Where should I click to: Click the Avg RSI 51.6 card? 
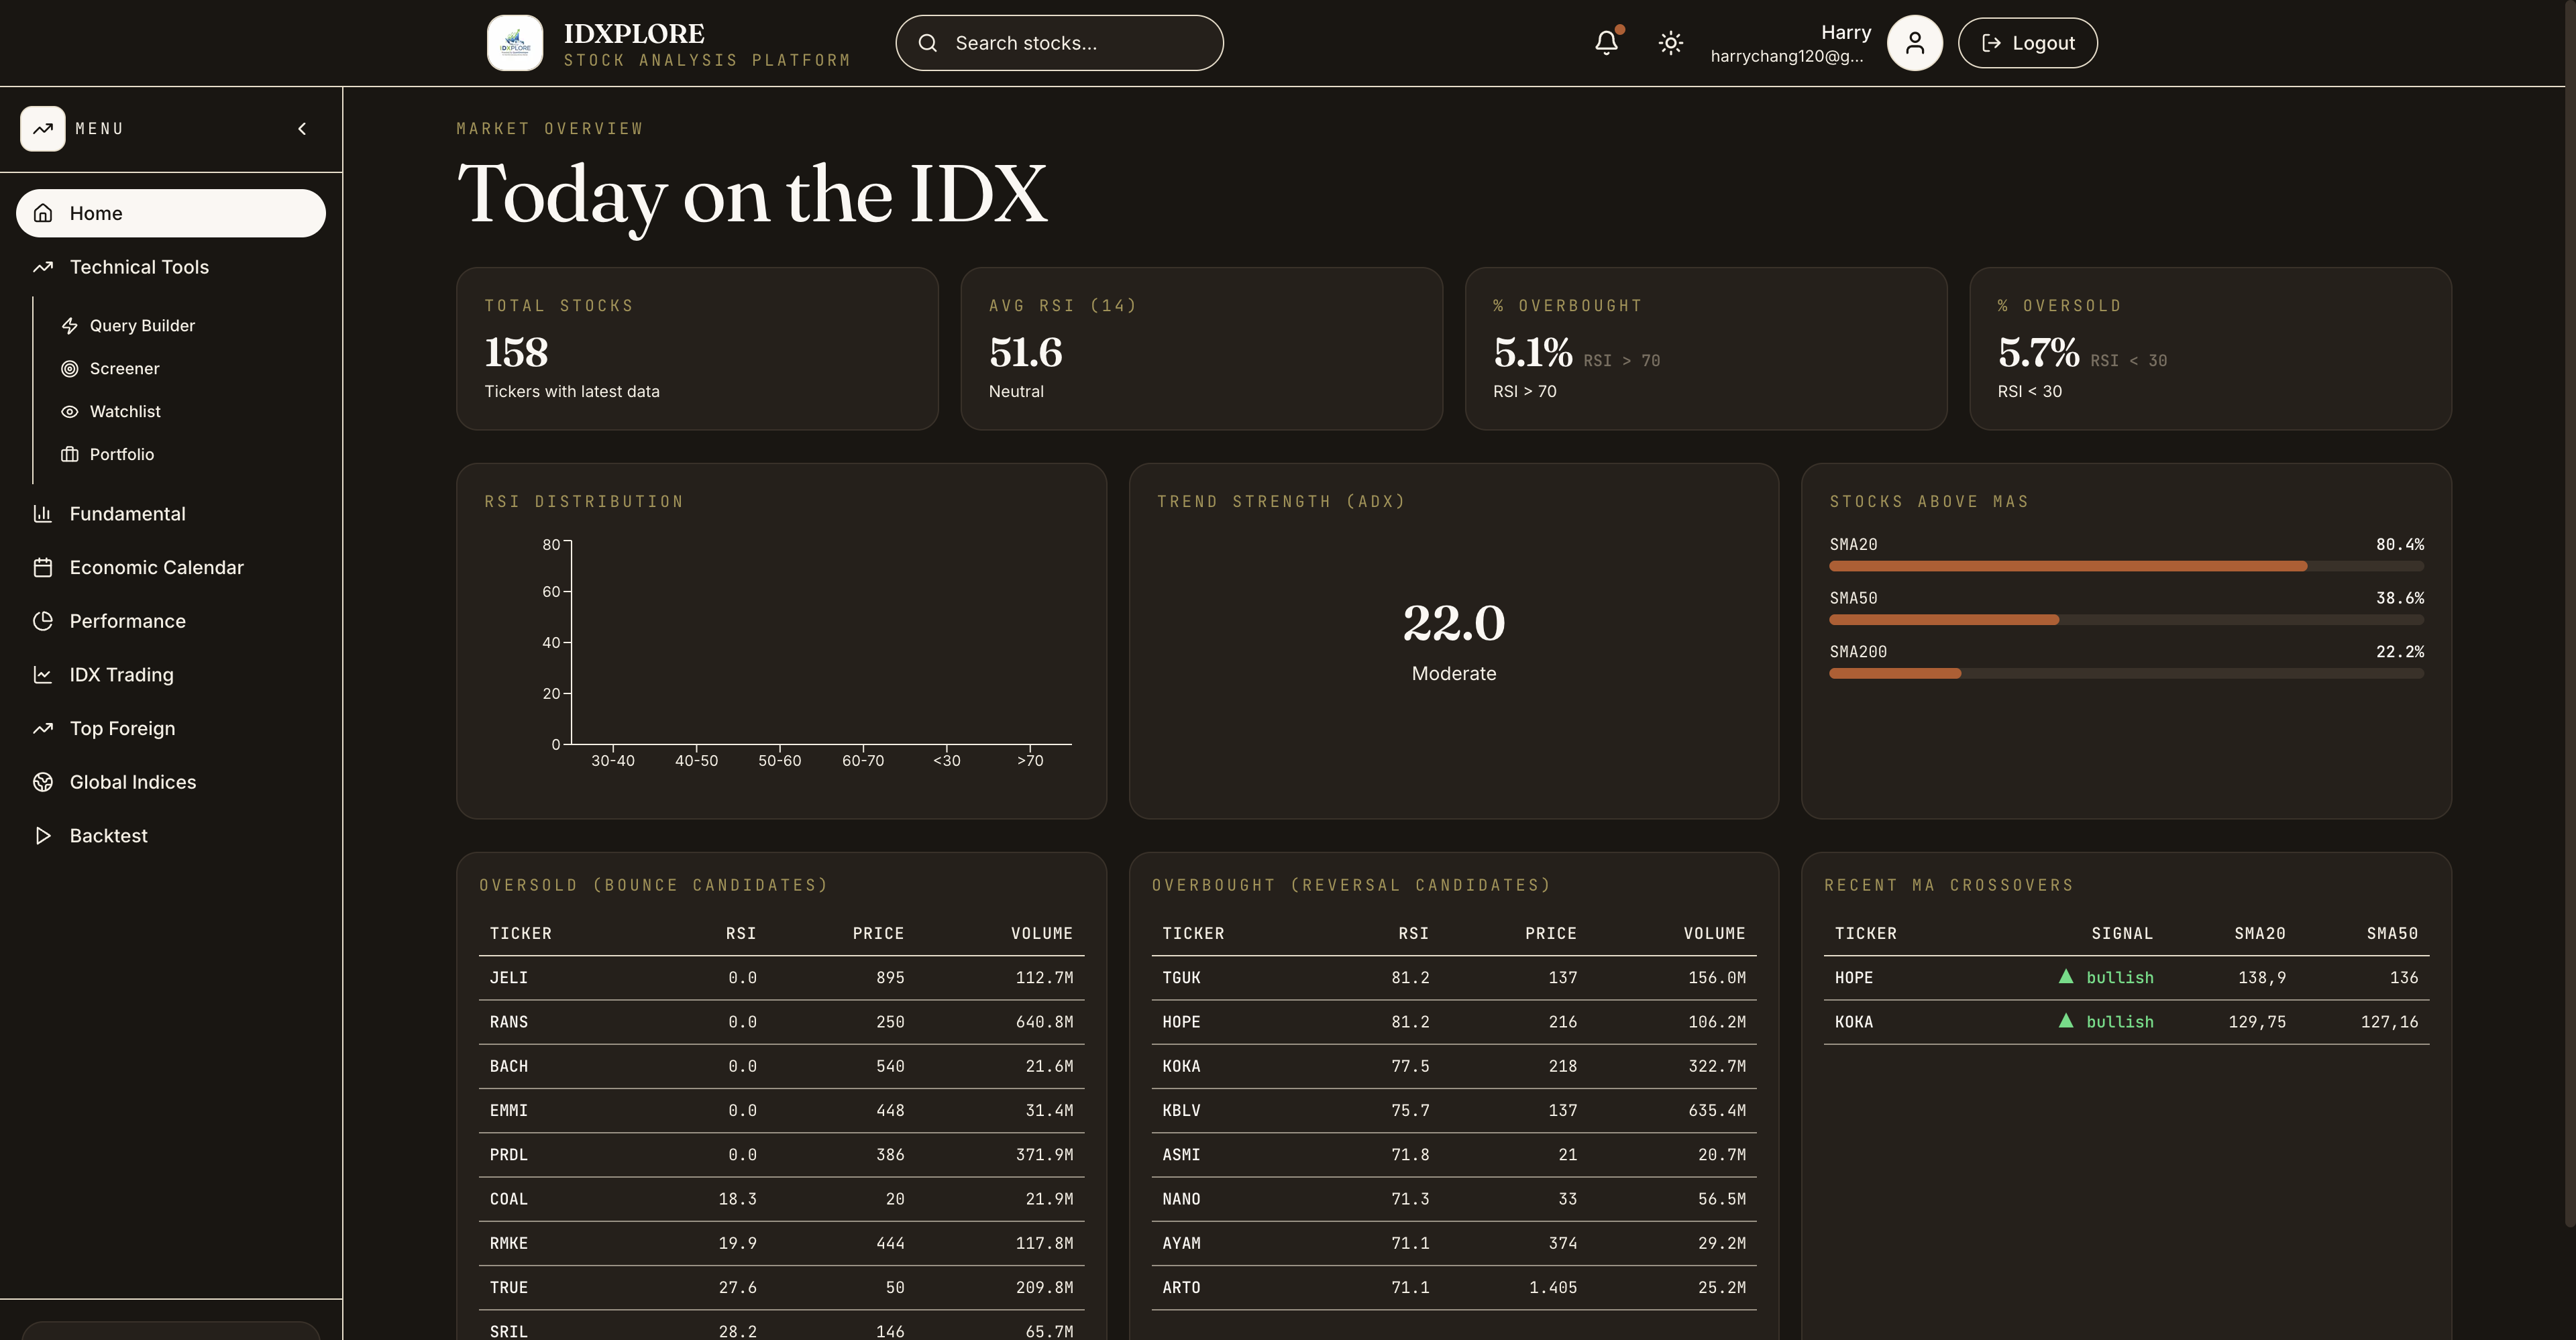point(1201,349)
